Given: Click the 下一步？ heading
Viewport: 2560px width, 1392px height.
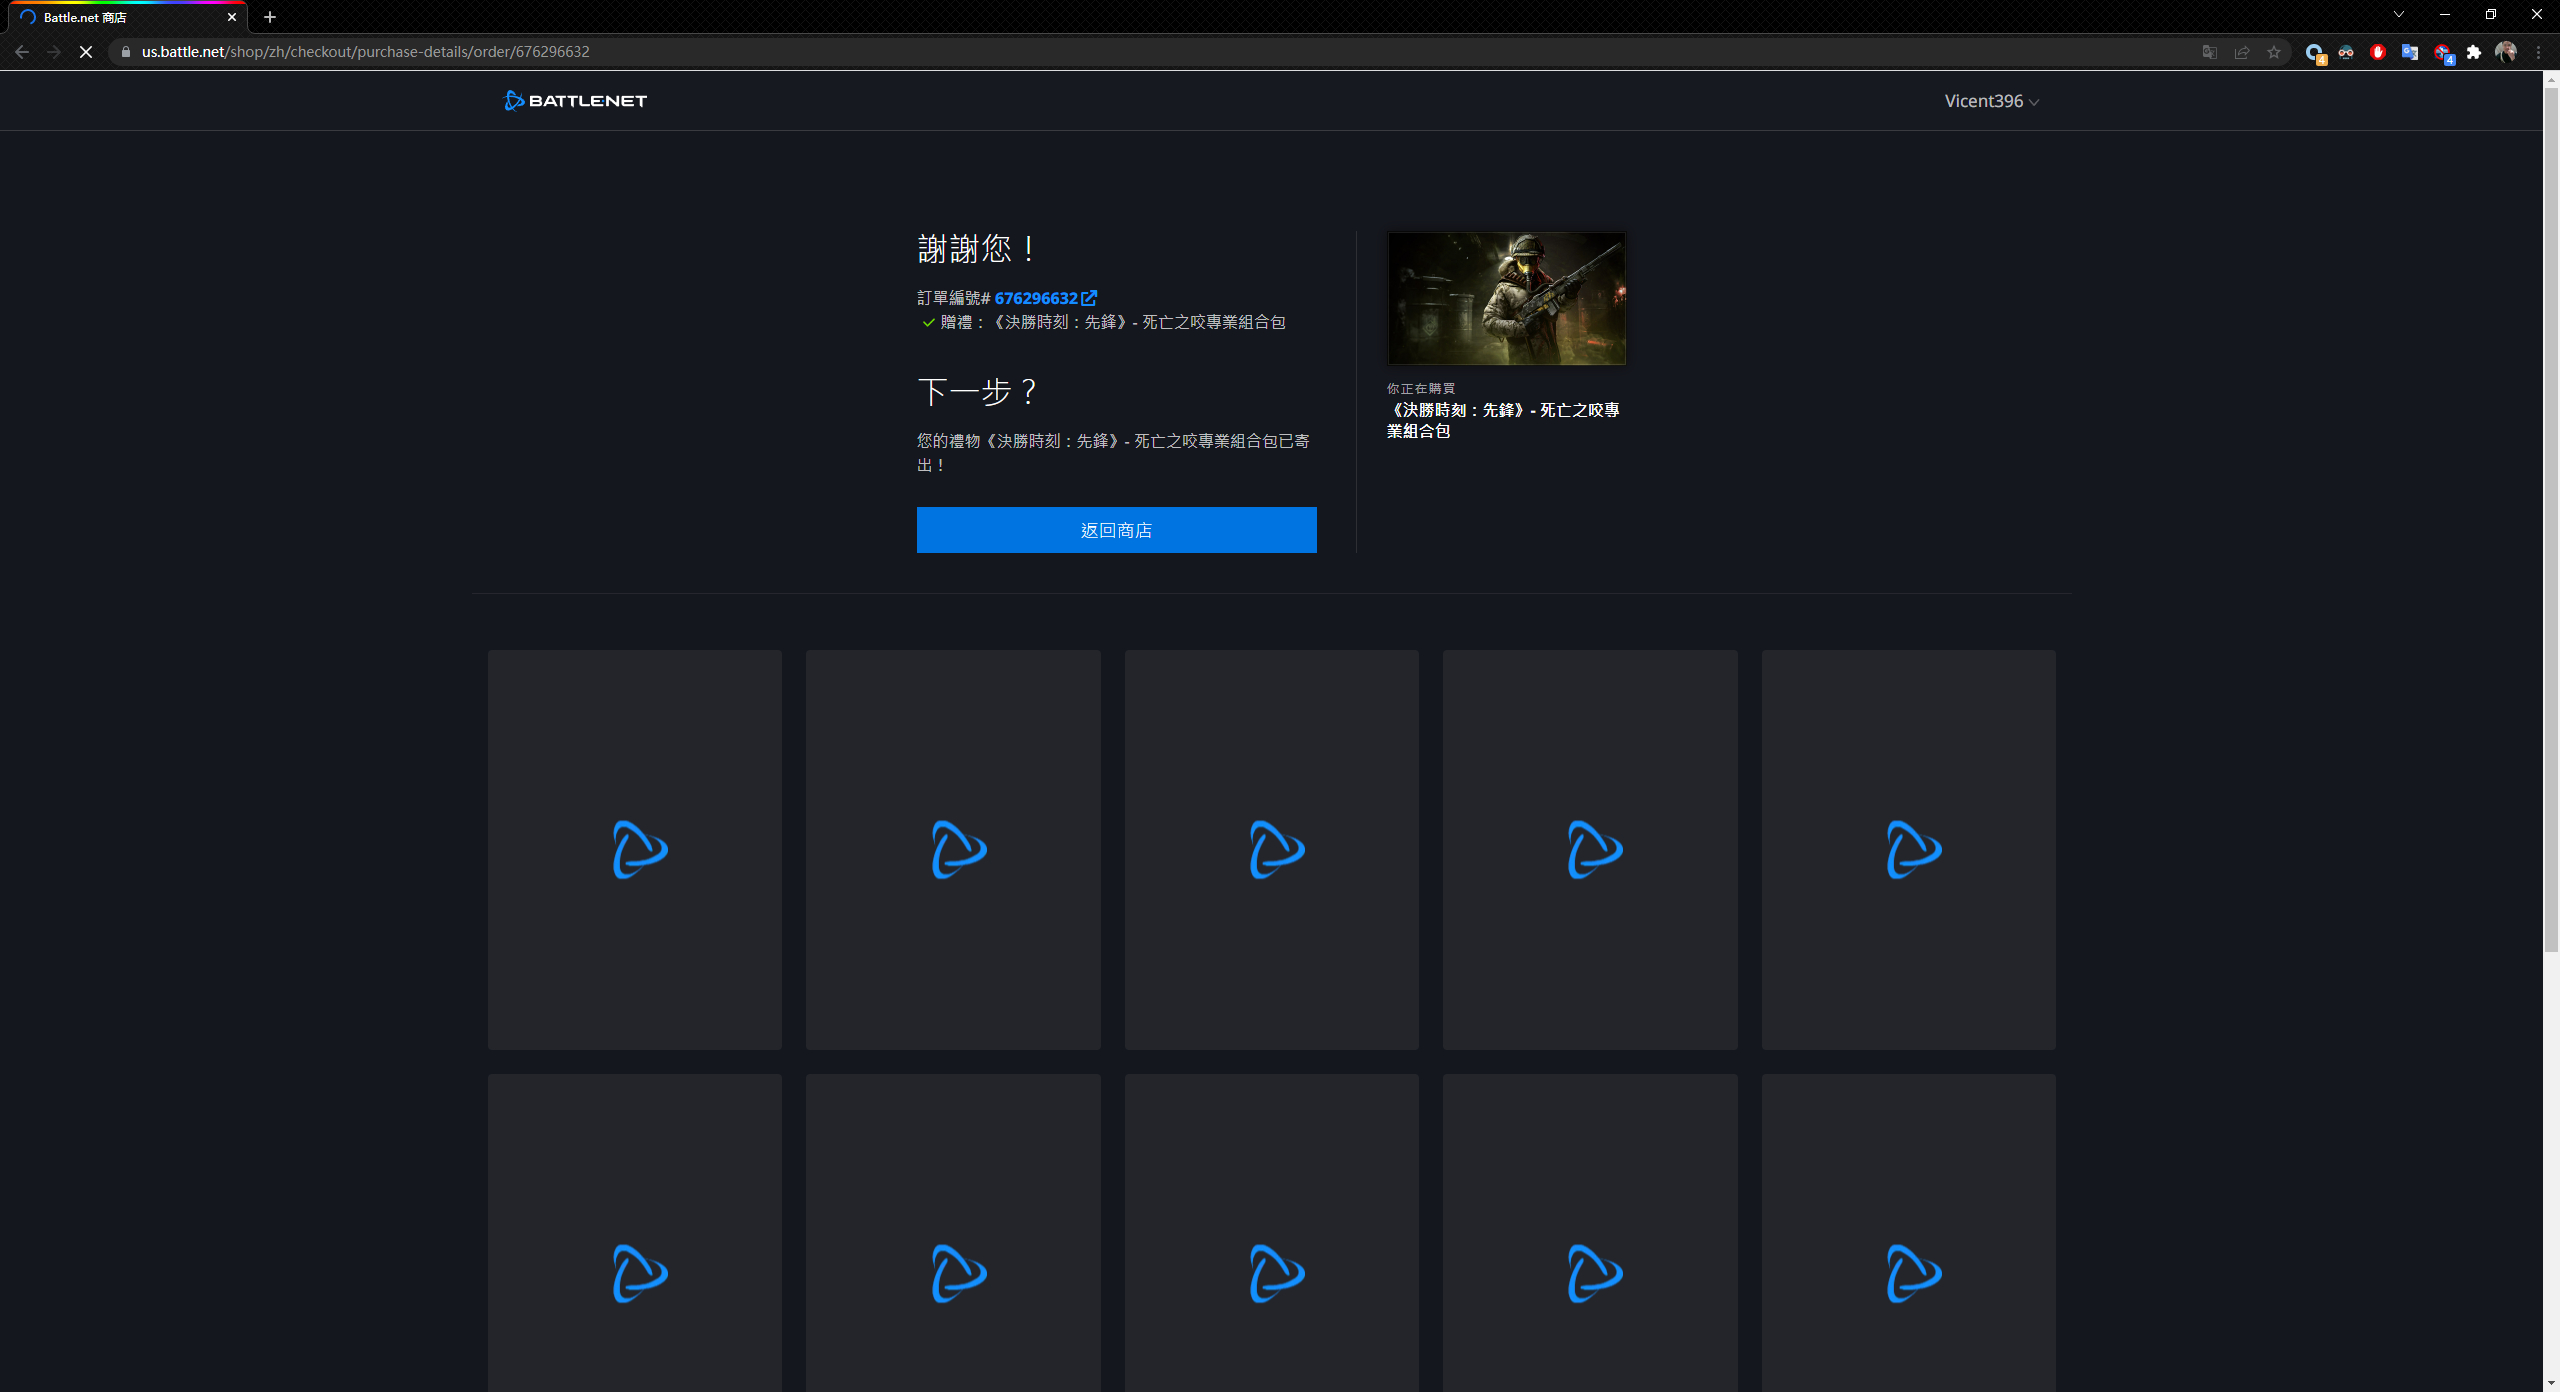Looking at the screenshot, I should [979, 392].
